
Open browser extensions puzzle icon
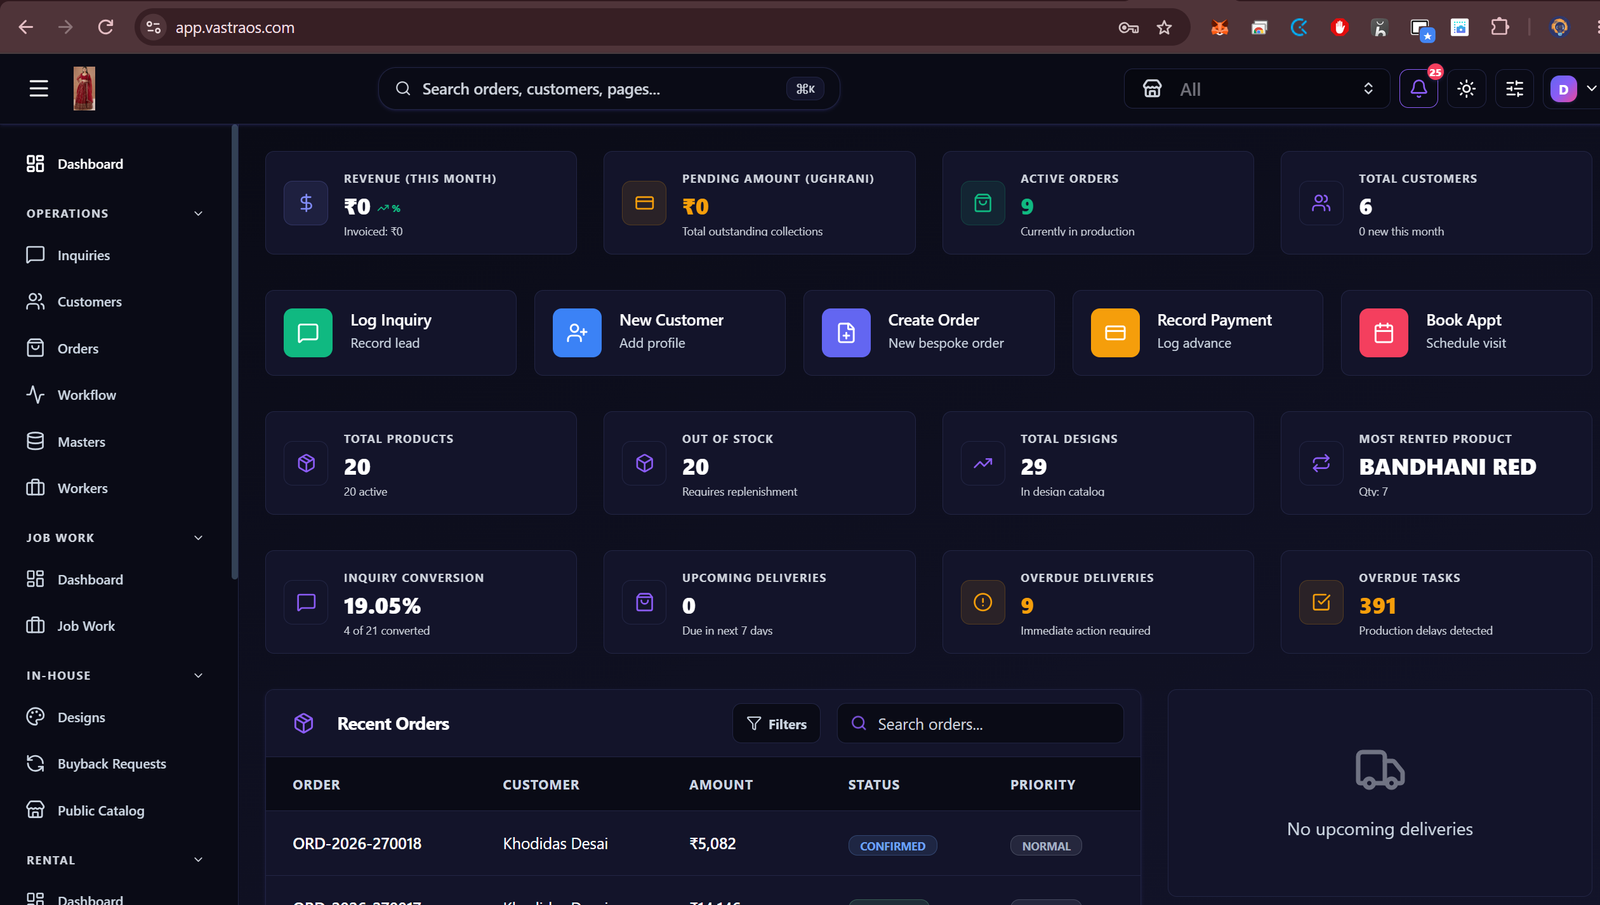1499,27
